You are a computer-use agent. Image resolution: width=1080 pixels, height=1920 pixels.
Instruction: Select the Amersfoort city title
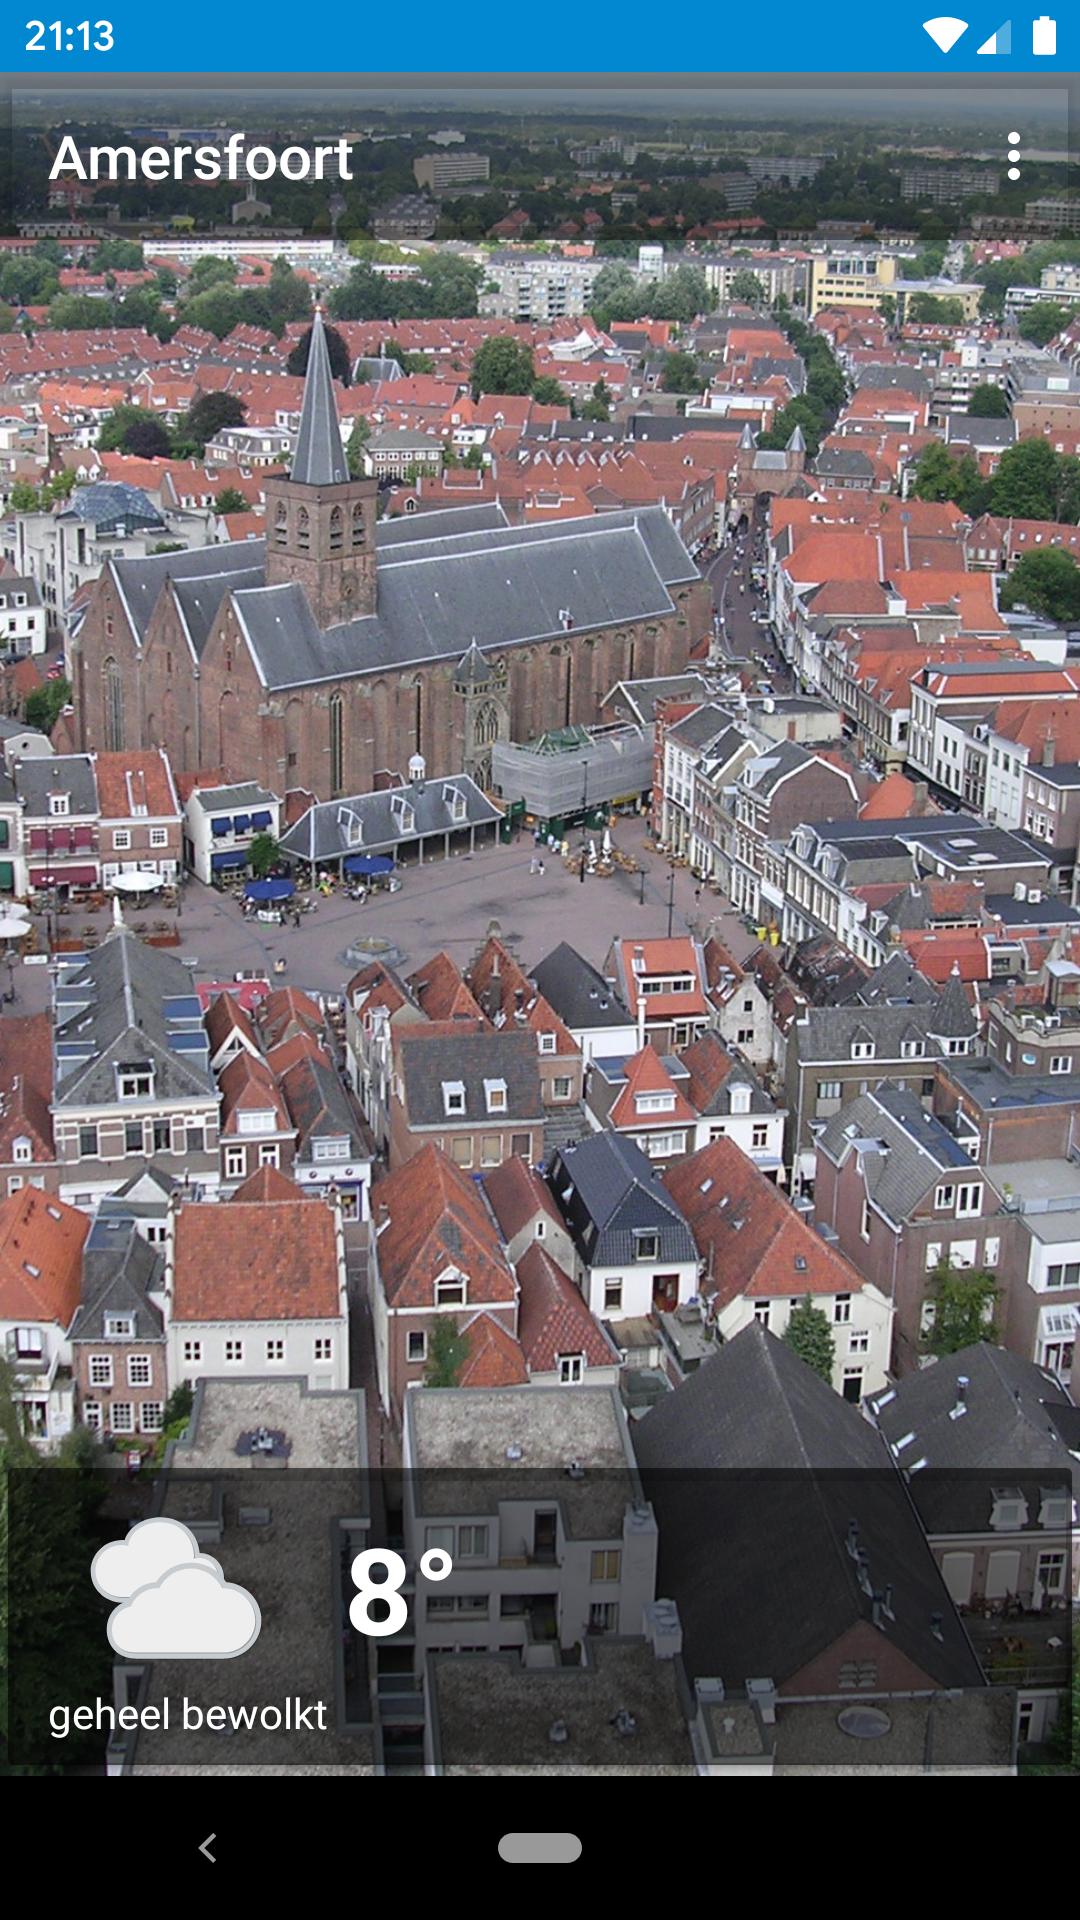[x=201, y=158]
